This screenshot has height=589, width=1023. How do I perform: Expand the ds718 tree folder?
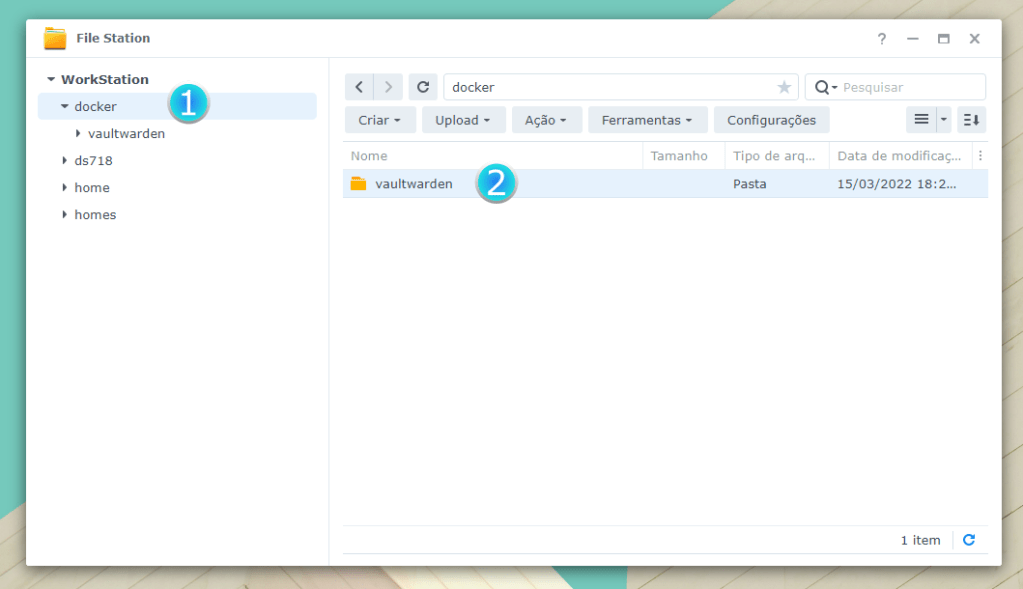point(65,160)
